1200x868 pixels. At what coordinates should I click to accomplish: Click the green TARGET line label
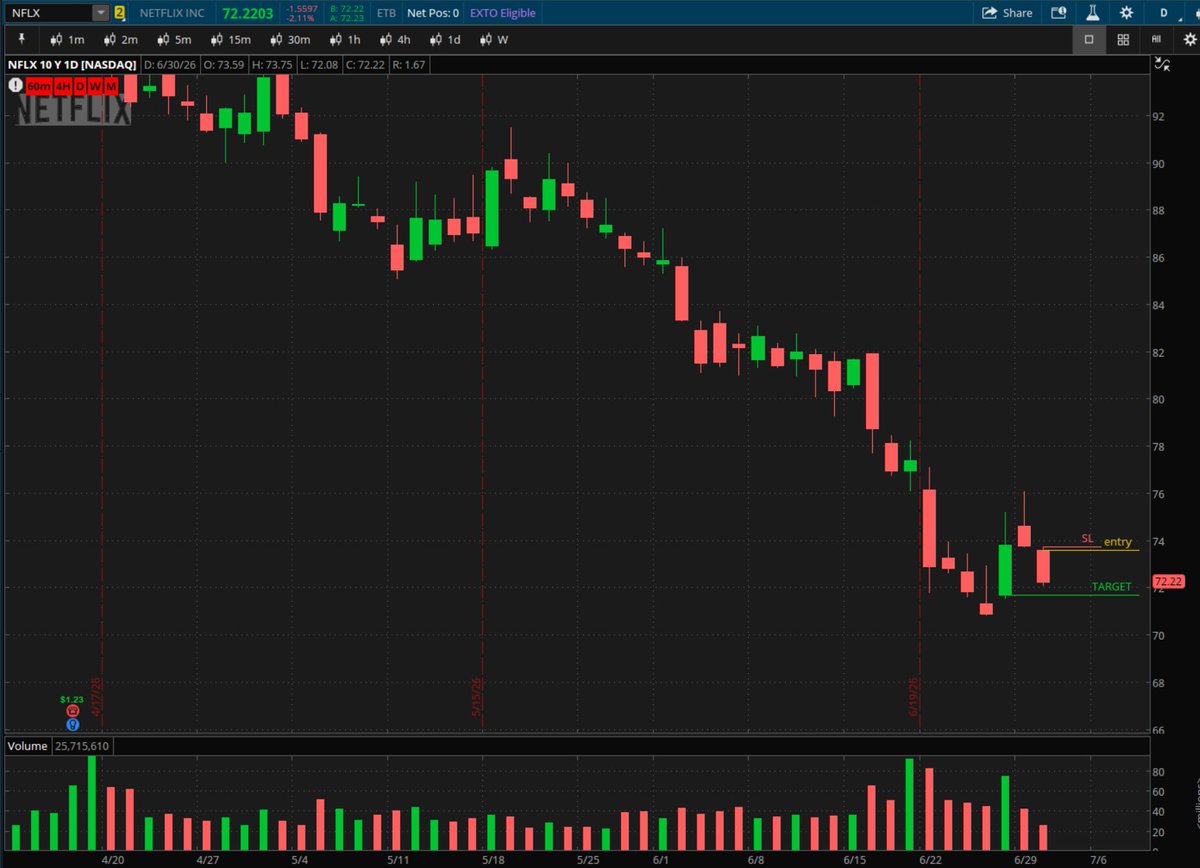click(1111, 587)
